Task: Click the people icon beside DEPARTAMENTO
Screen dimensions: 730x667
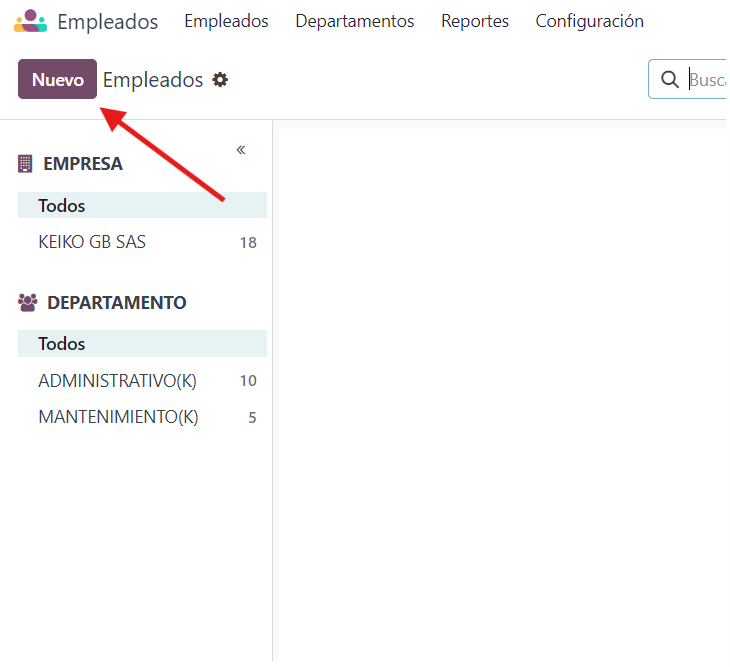Action: click(27, 302)
